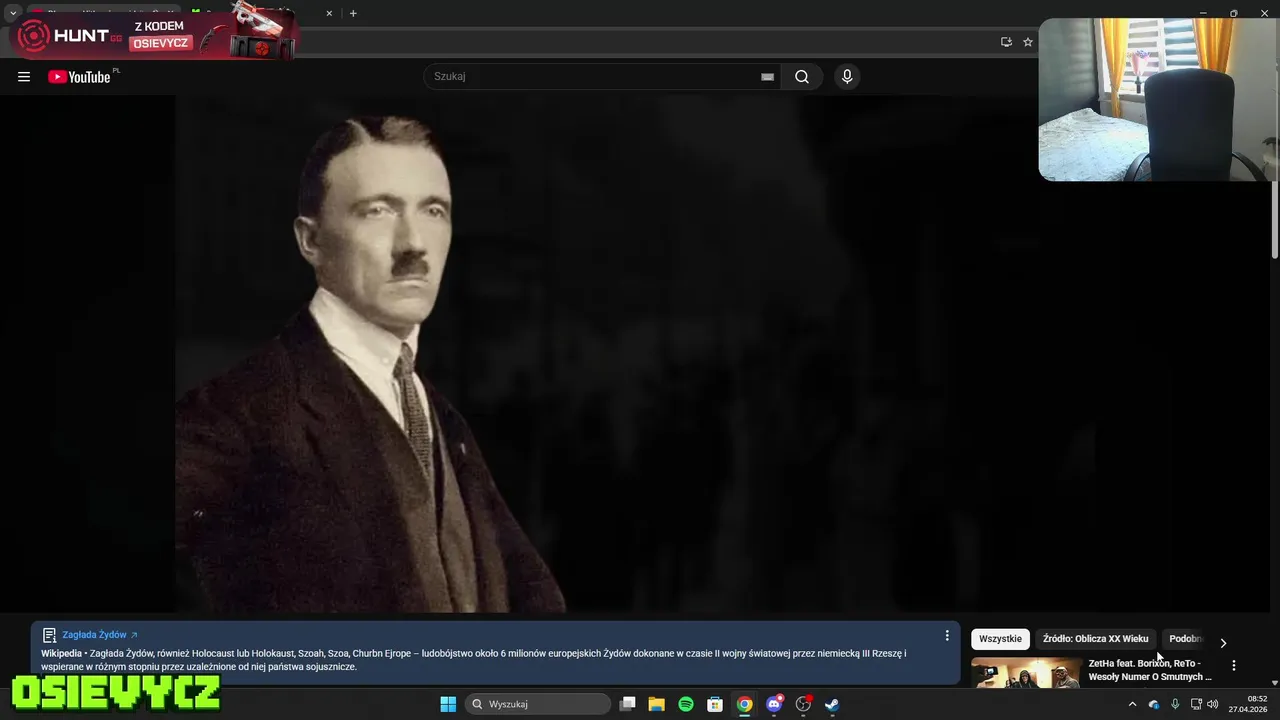
Task: Open Spotify from the taskbar
Action: coord(686,704)
